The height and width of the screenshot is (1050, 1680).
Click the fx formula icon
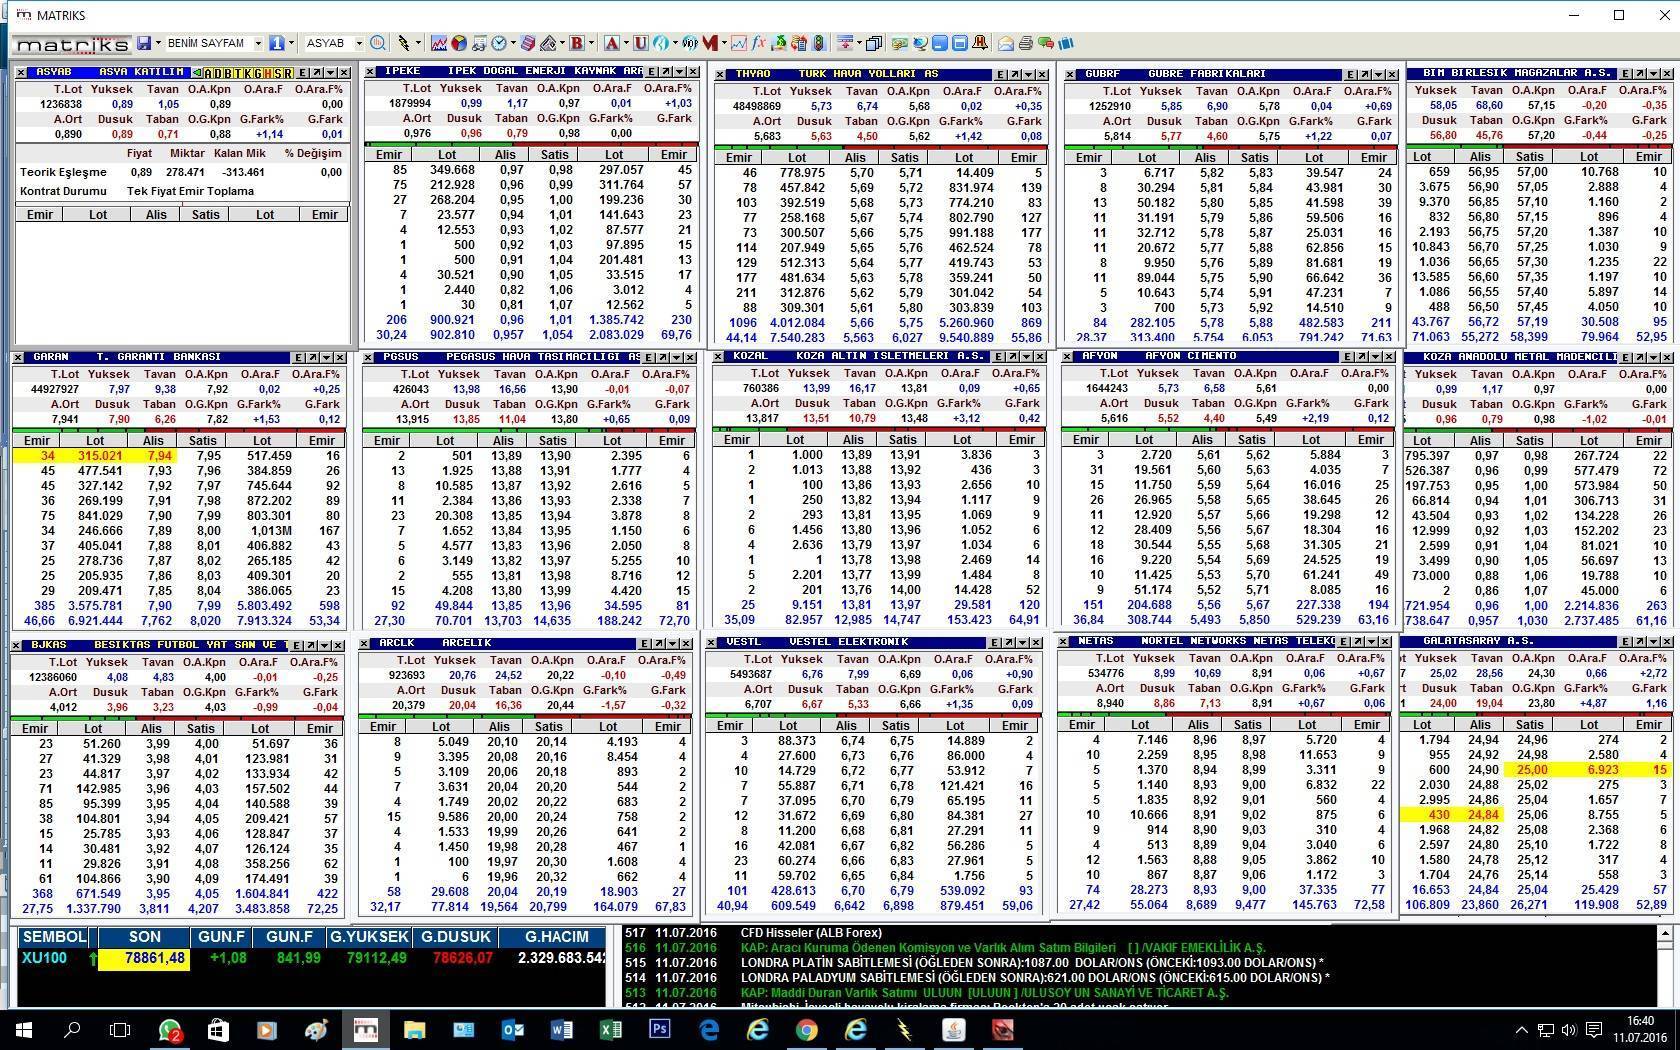759,44
